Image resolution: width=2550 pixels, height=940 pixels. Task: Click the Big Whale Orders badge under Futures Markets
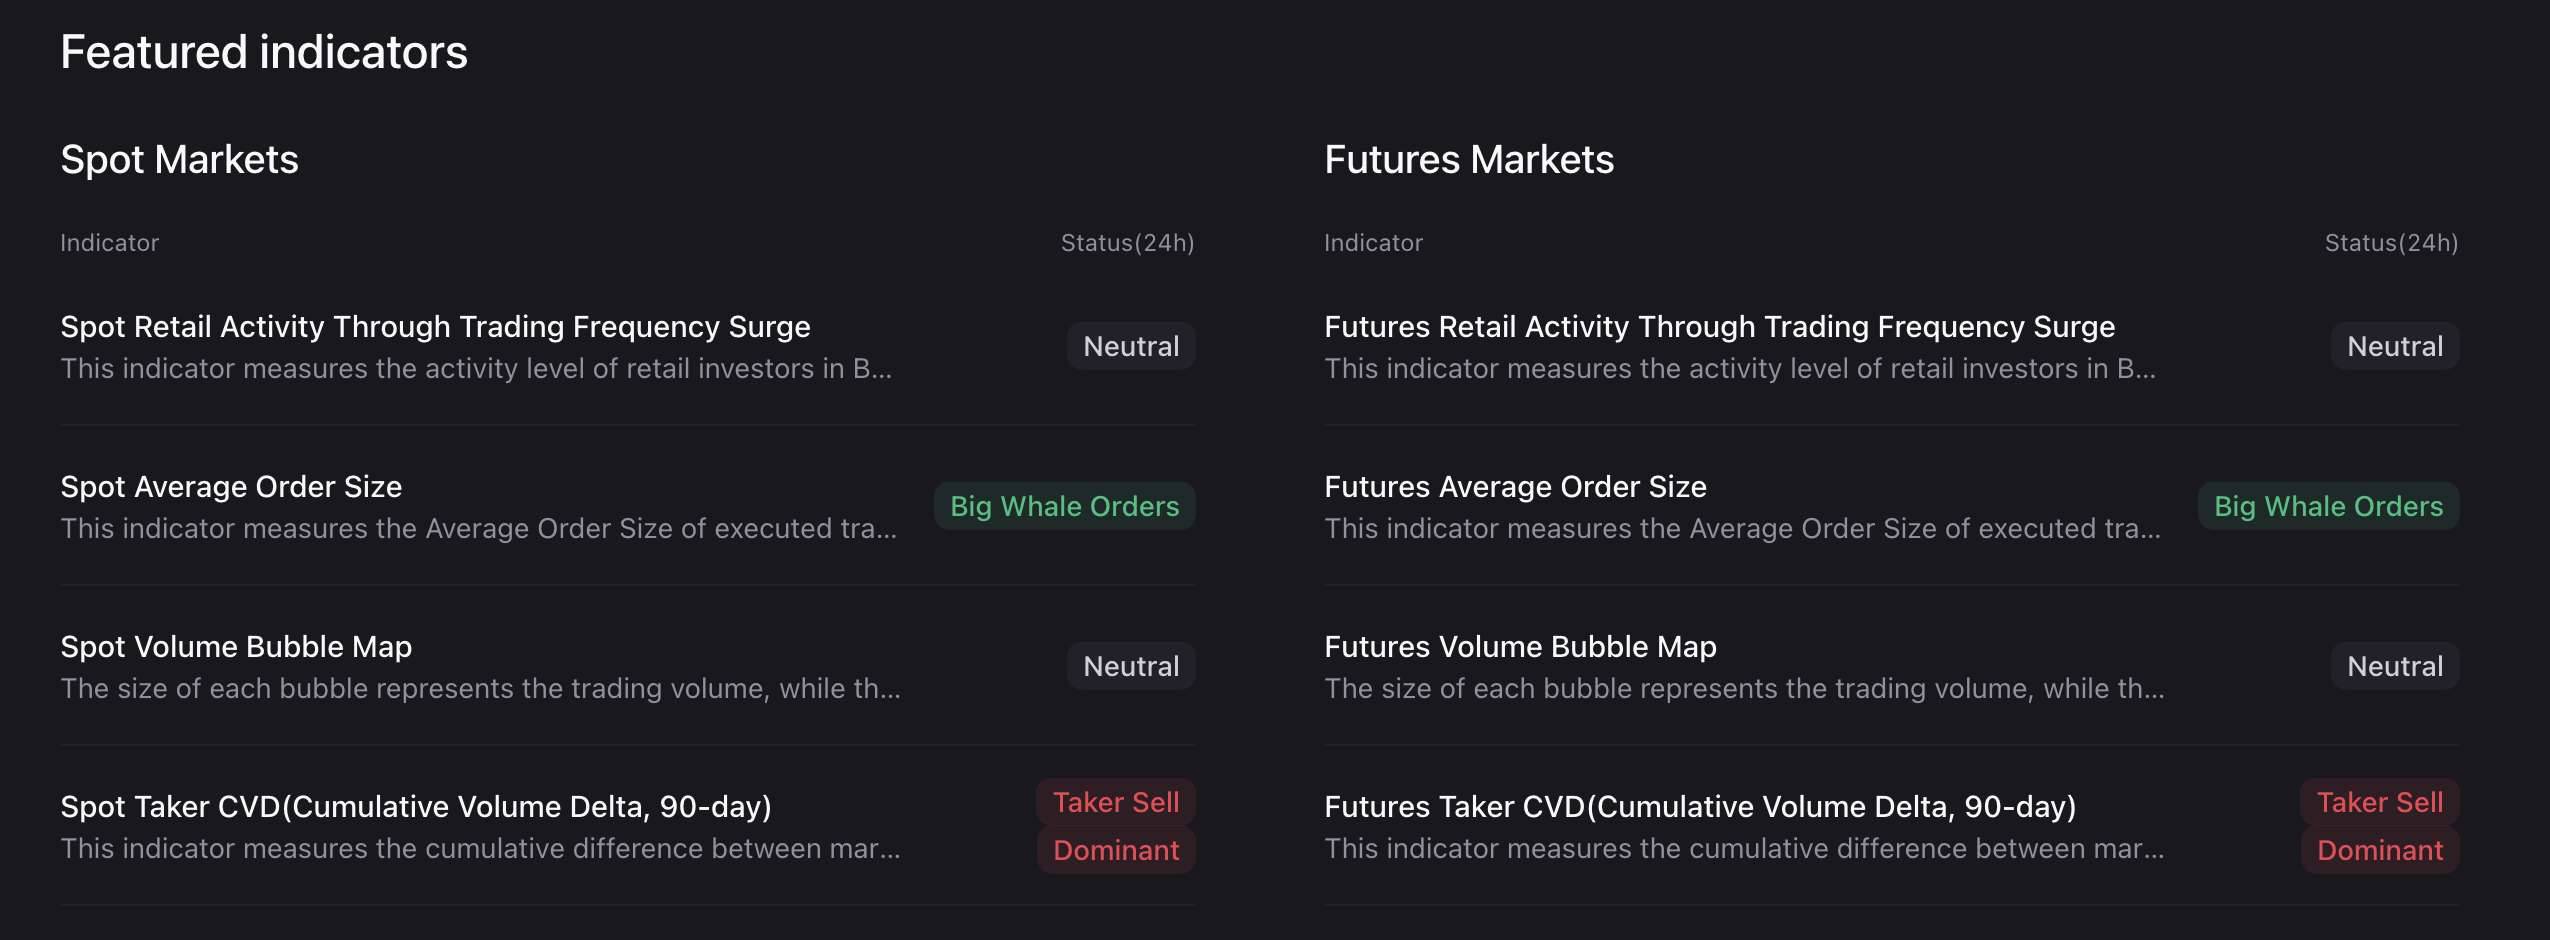pos(2329,506)
